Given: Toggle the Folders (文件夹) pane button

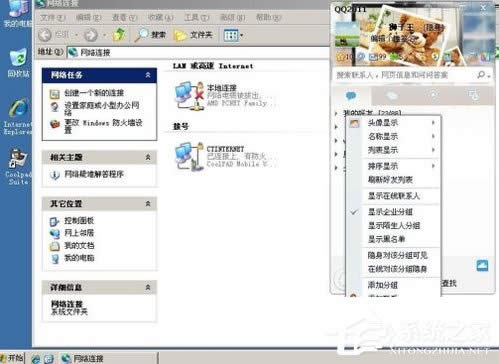Looking at the screenshot, I should 193,35.
